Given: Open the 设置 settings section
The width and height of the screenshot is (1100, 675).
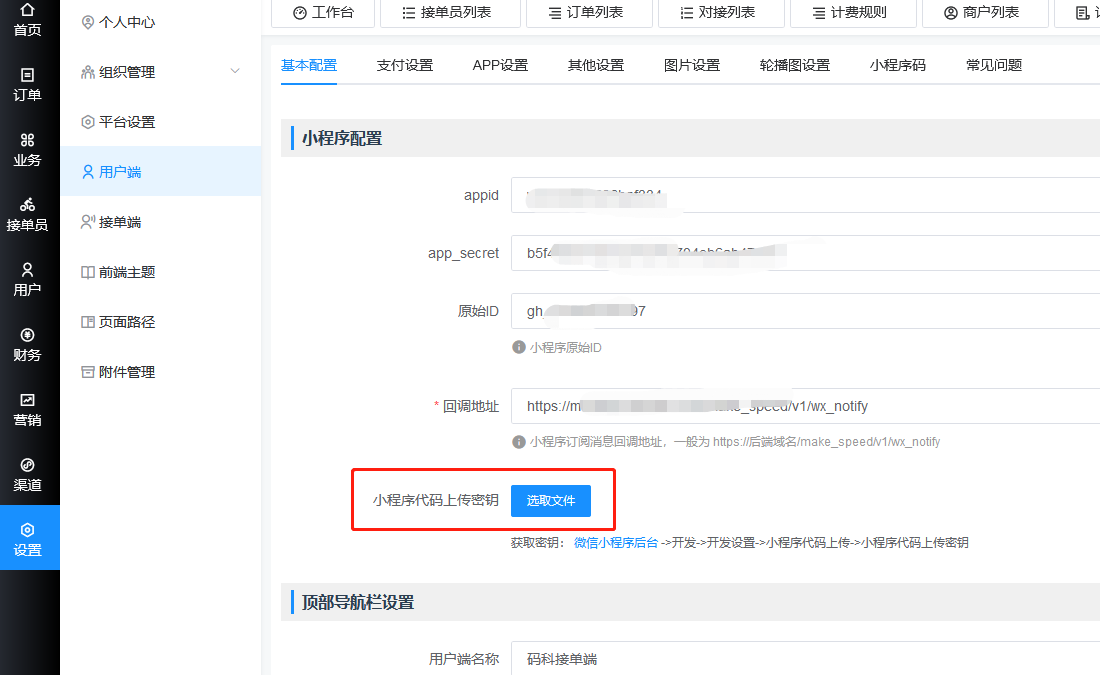Looking at the screenshot, I should (x=29, y=537).
